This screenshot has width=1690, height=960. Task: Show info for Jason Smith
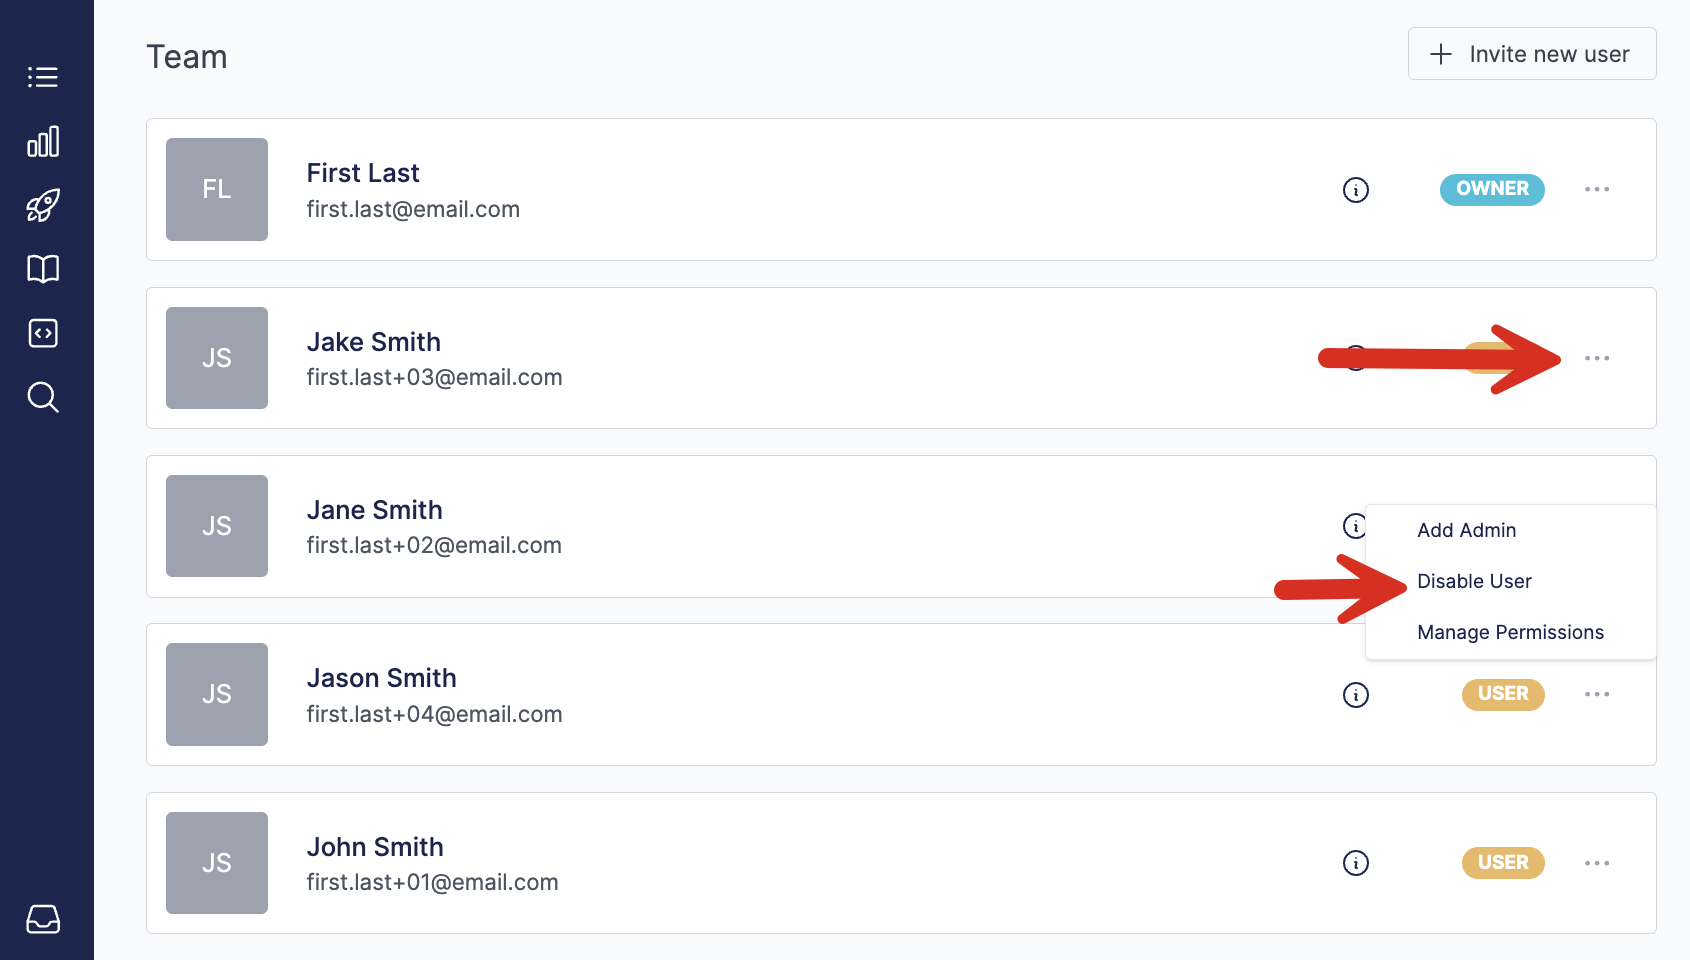click(1356, 695)
